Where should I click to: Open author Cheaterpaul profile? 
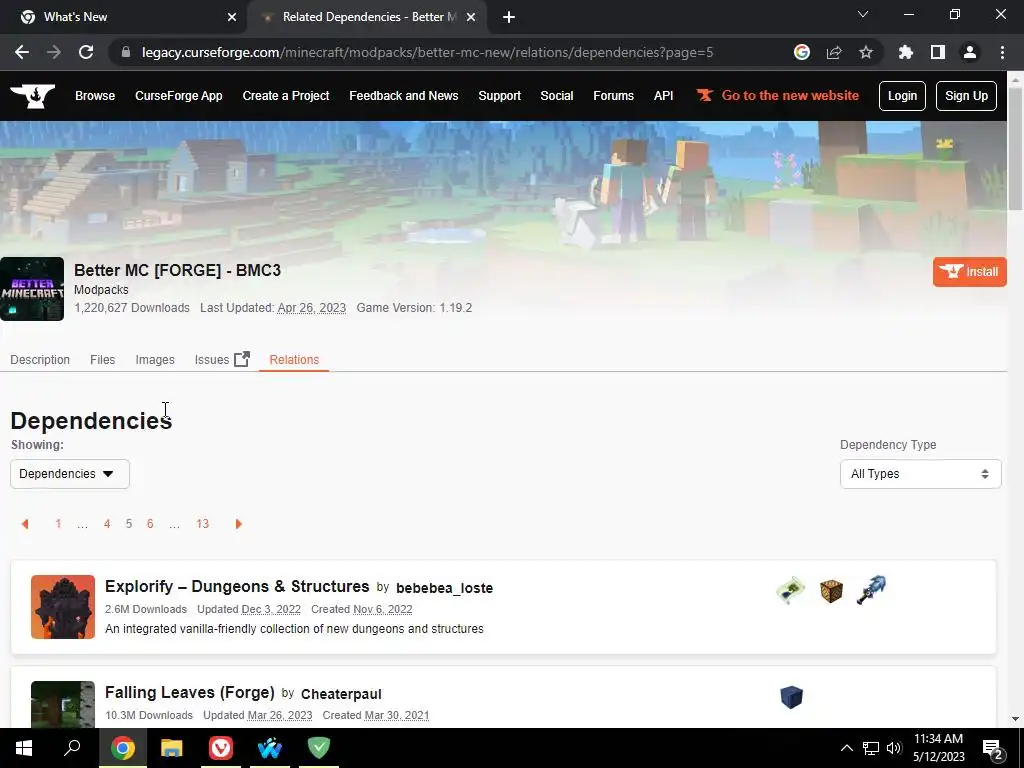(x=341, y=694)
